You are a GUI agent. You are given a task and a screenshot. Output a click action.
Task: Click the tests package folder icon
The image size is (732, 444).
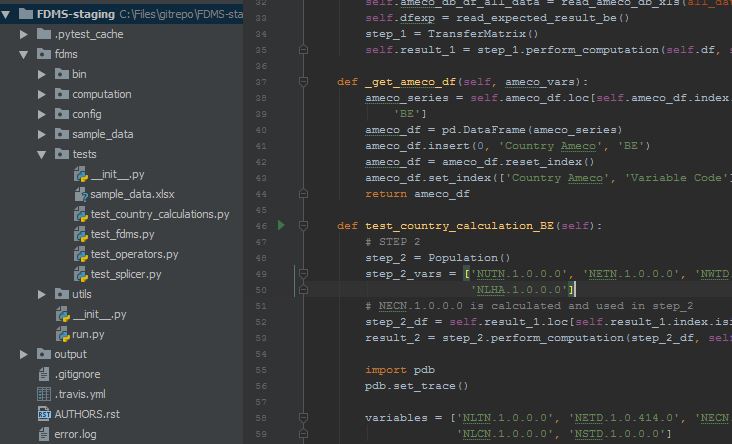tap(62, 154)
